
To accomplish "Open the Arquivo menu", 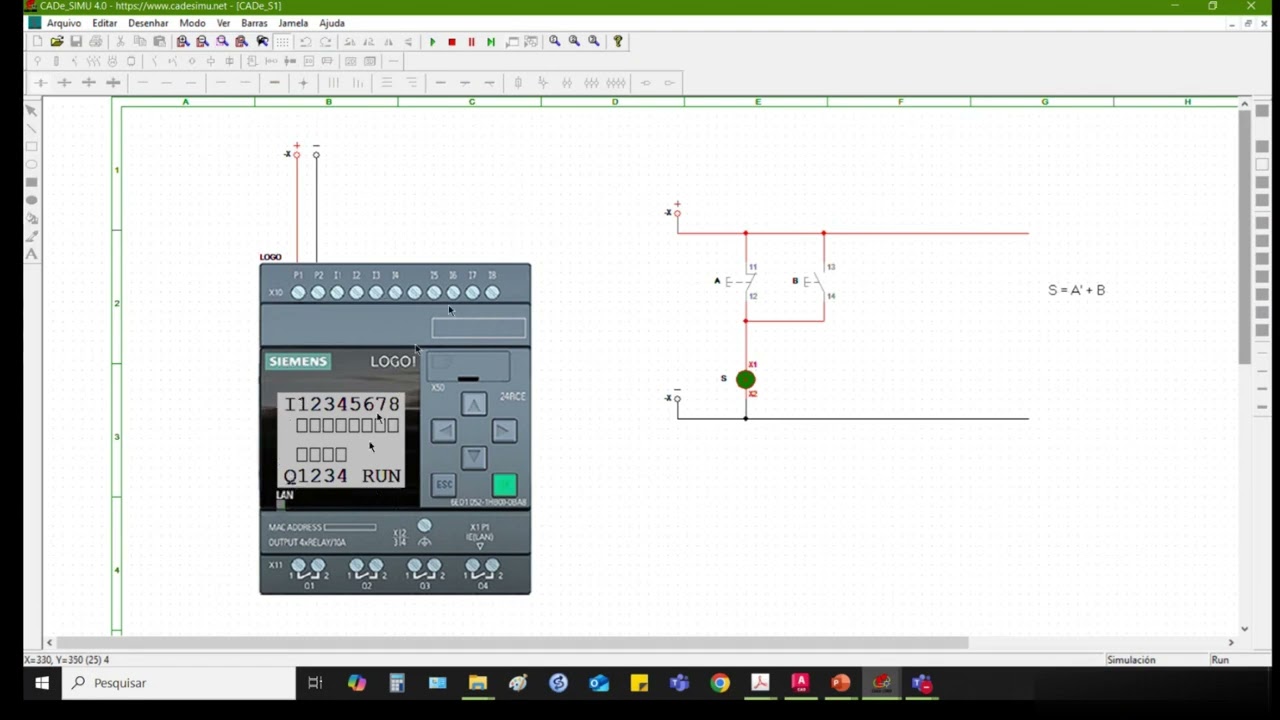I will tap(64, 23).
